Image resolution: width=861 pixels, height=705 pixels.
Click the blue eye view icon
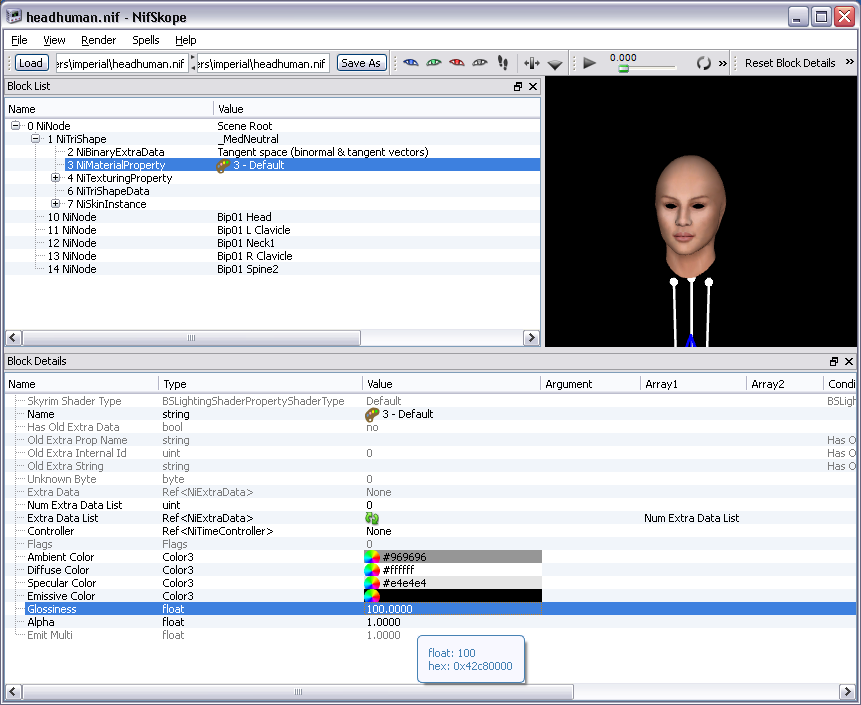411,63
